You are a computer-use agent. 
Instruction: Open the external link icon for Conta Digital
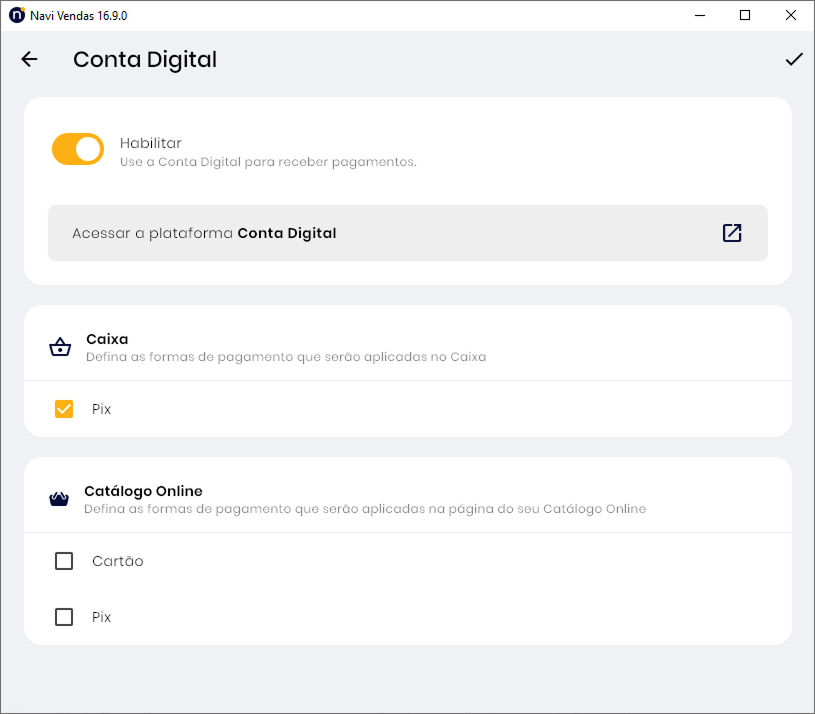732,233
